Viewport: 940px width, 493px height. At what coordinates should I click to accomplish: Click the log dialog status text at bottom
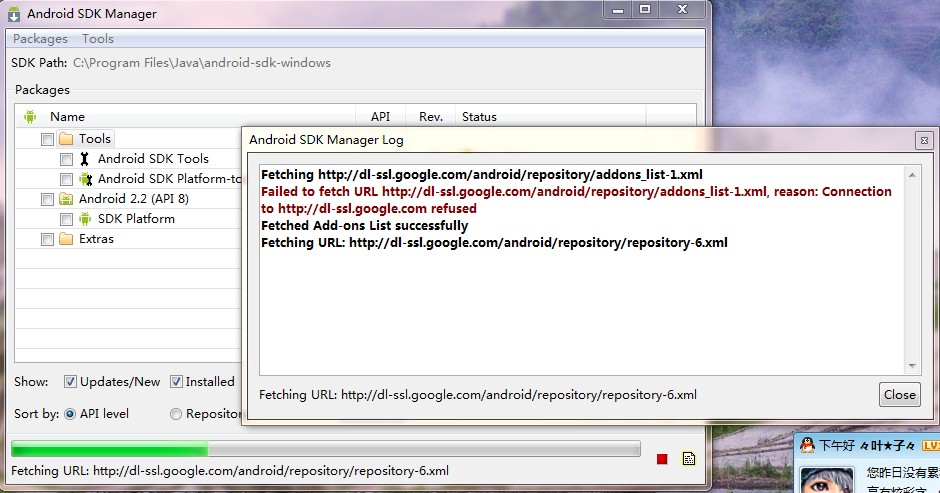pyautogui.click(x=478, y=395)
